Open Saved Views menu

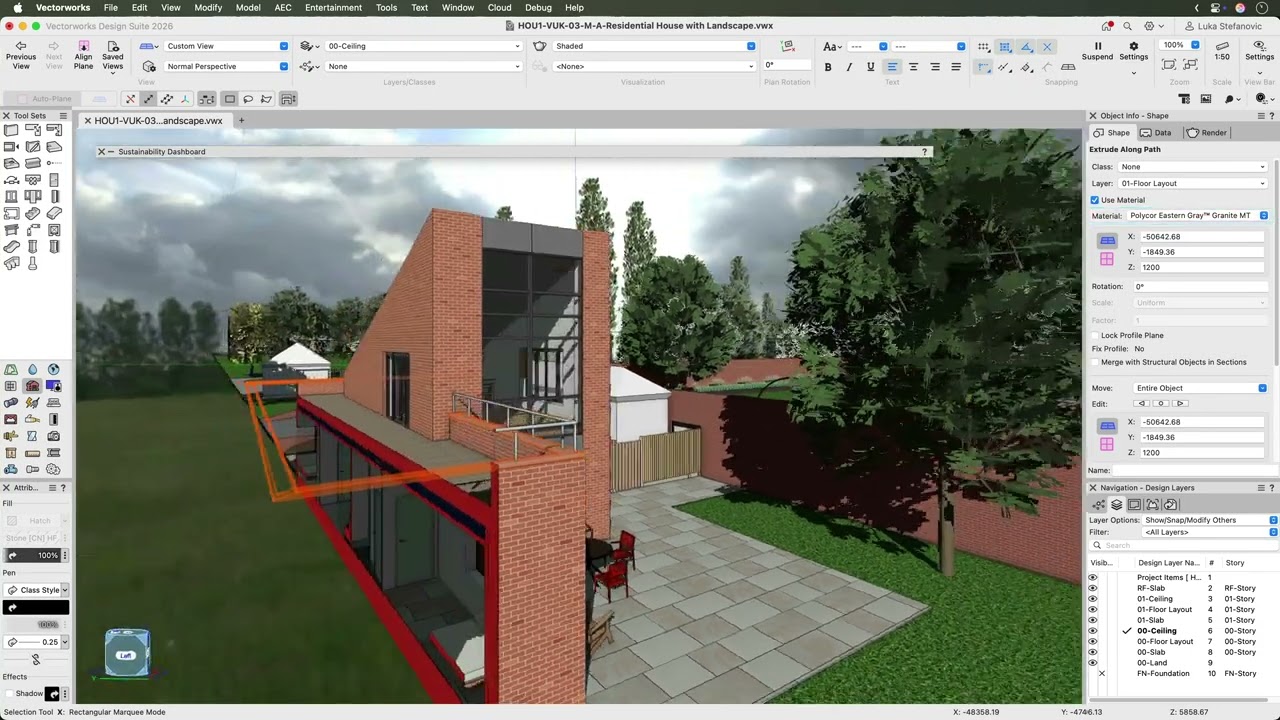click(112, 55)
